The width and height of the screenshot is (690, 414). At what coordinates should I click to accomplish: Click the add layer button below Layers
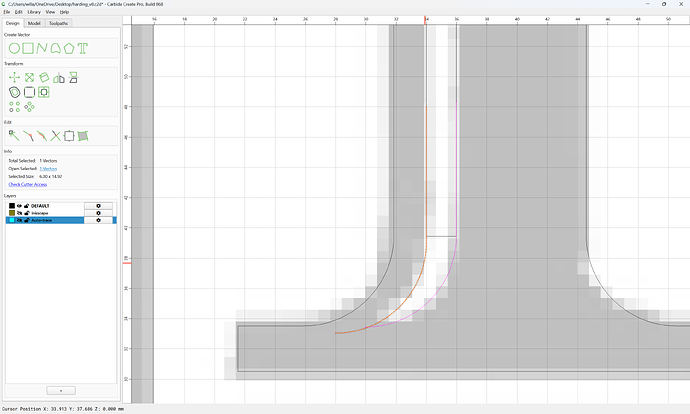(61, 391)
